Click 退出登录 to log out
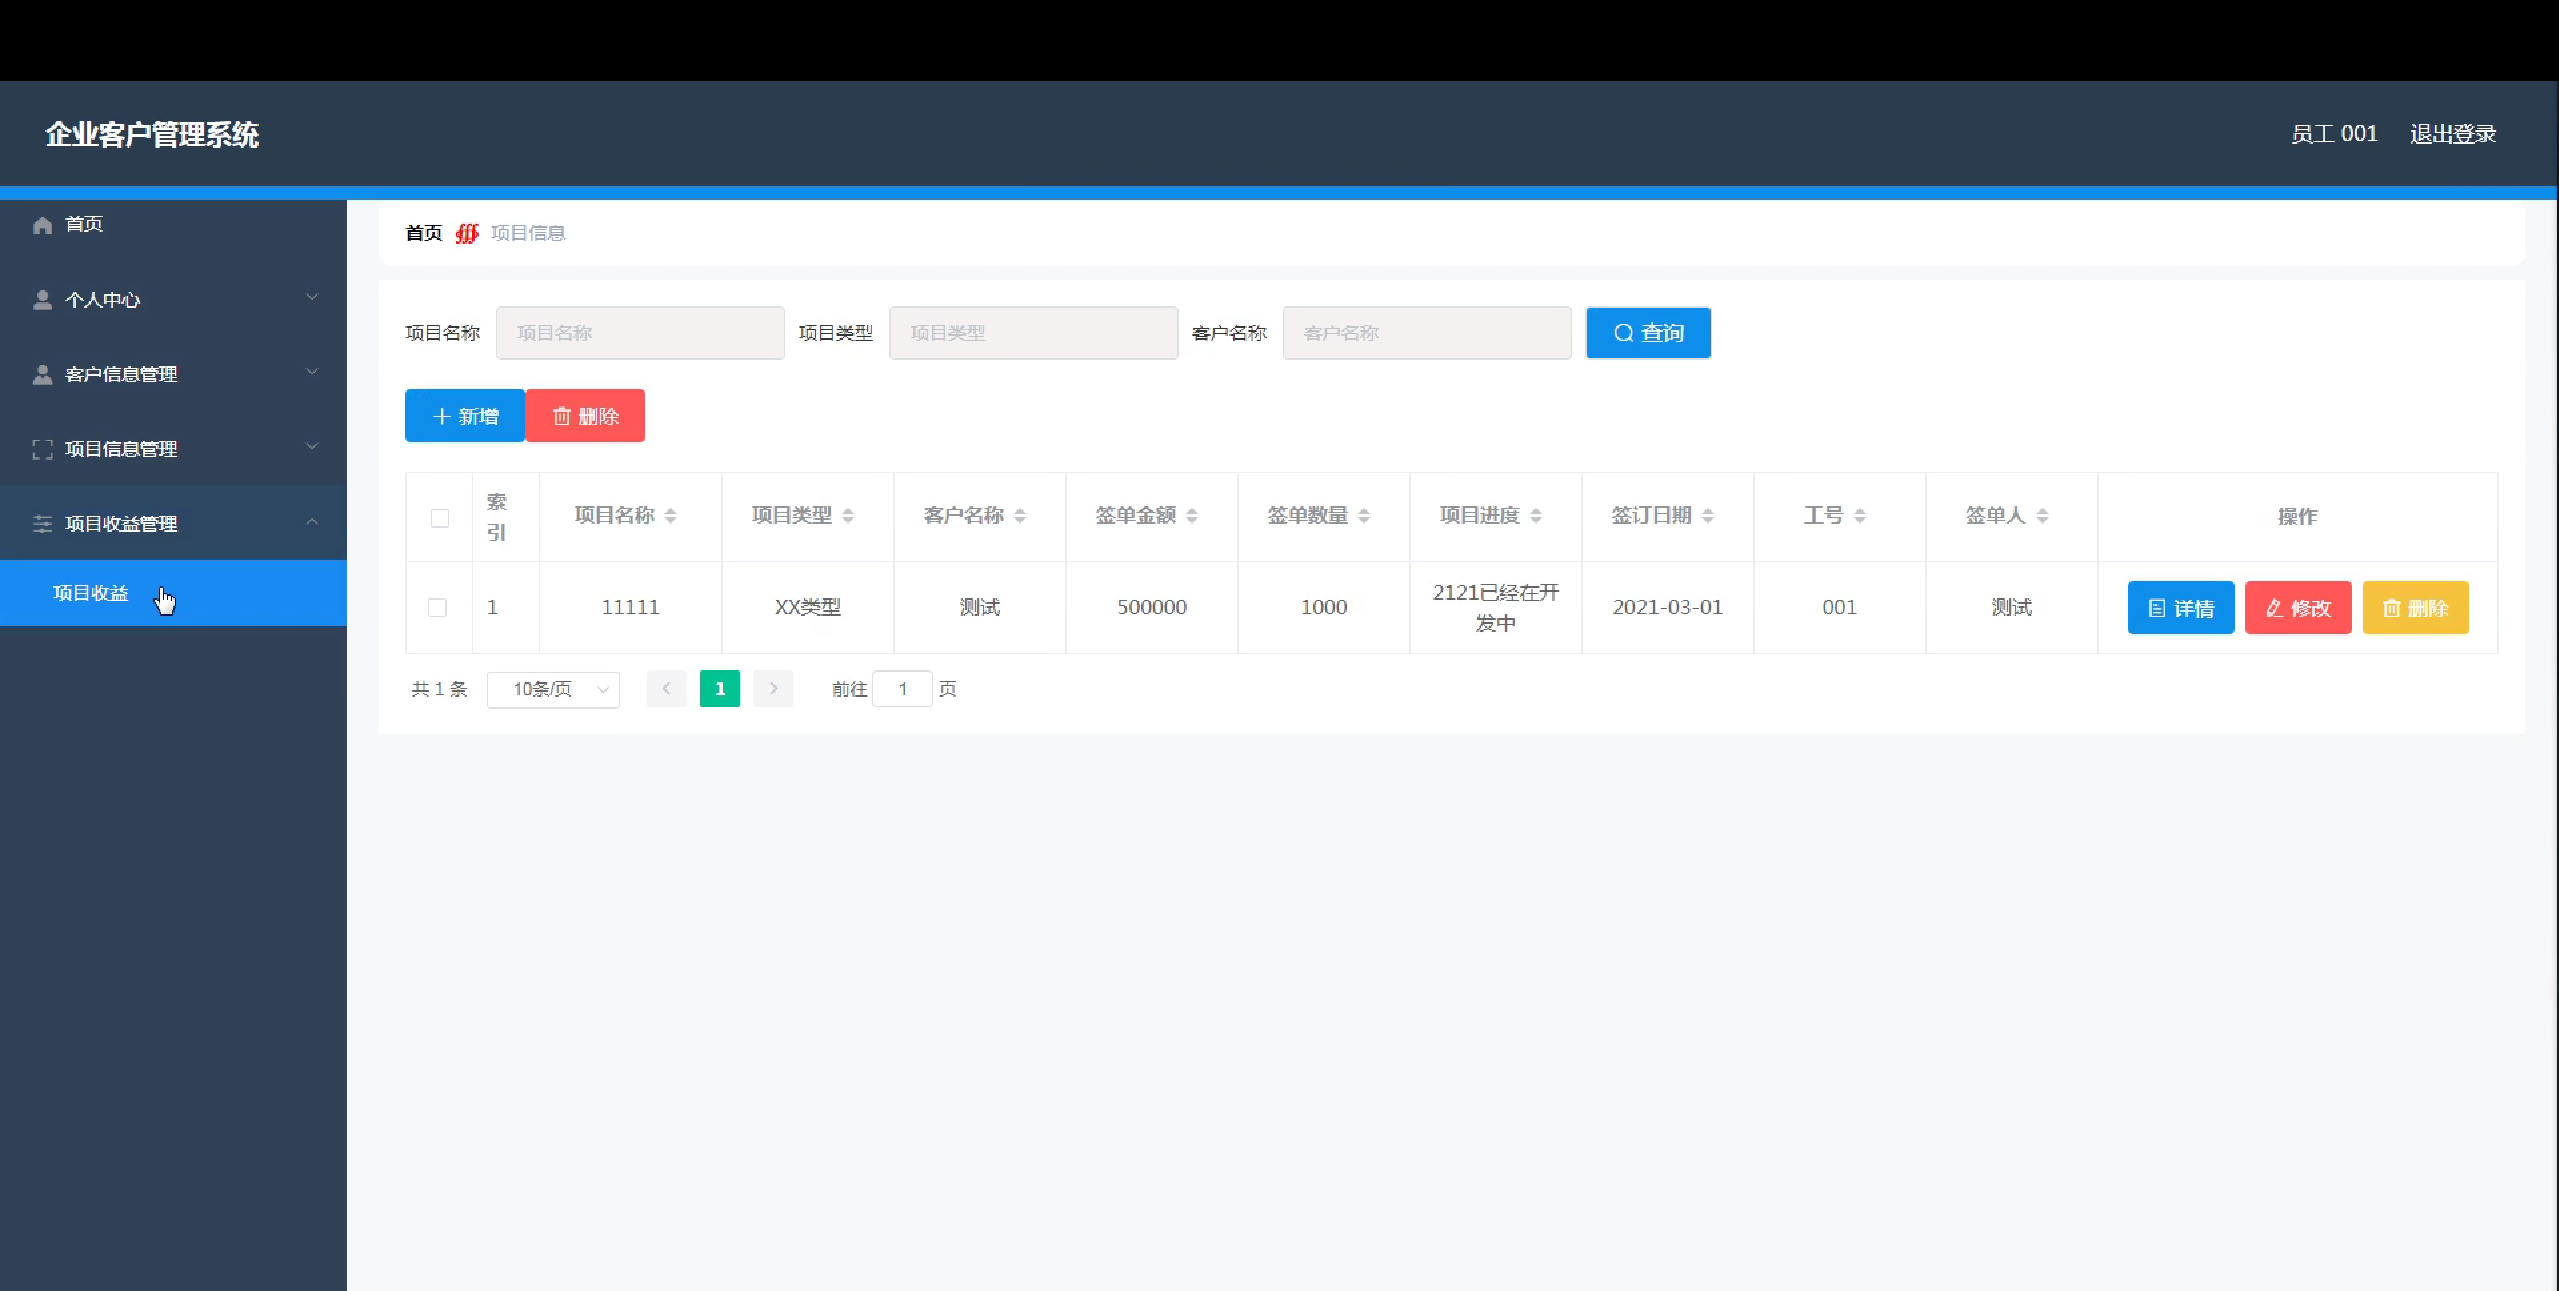Image resolution: width=2559 pixels, height=1291 pixels. tap(2452, 134)
